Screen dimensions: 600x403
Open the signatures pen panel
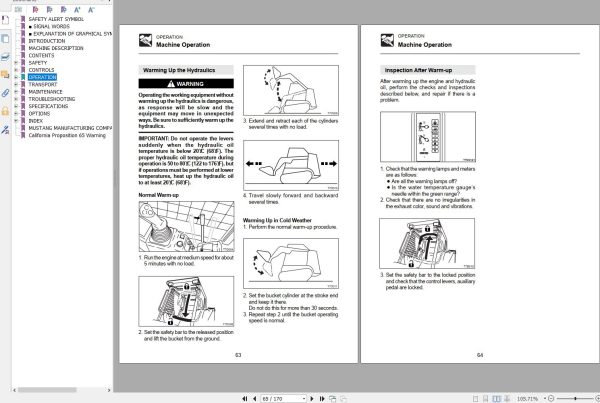pos(5,130)
